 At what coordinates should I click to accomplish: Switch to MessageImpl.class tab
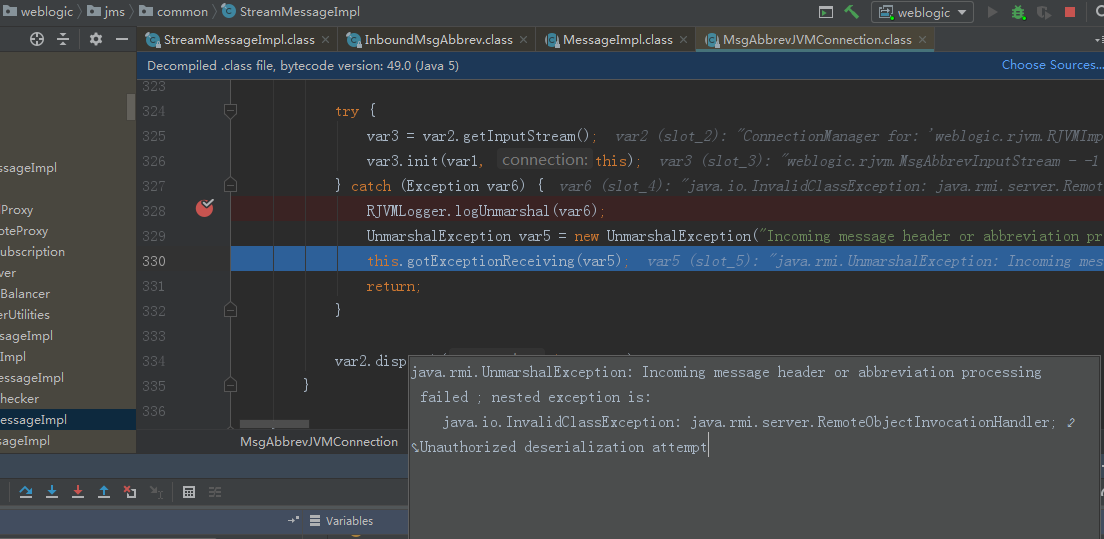616,39
